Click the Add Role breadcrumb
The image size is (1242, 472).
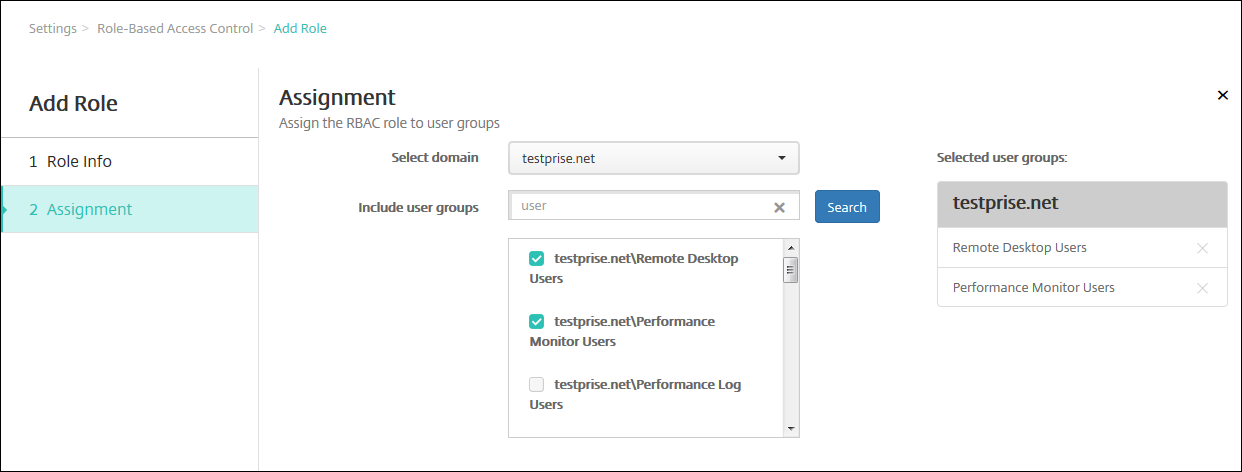(300, 28)
